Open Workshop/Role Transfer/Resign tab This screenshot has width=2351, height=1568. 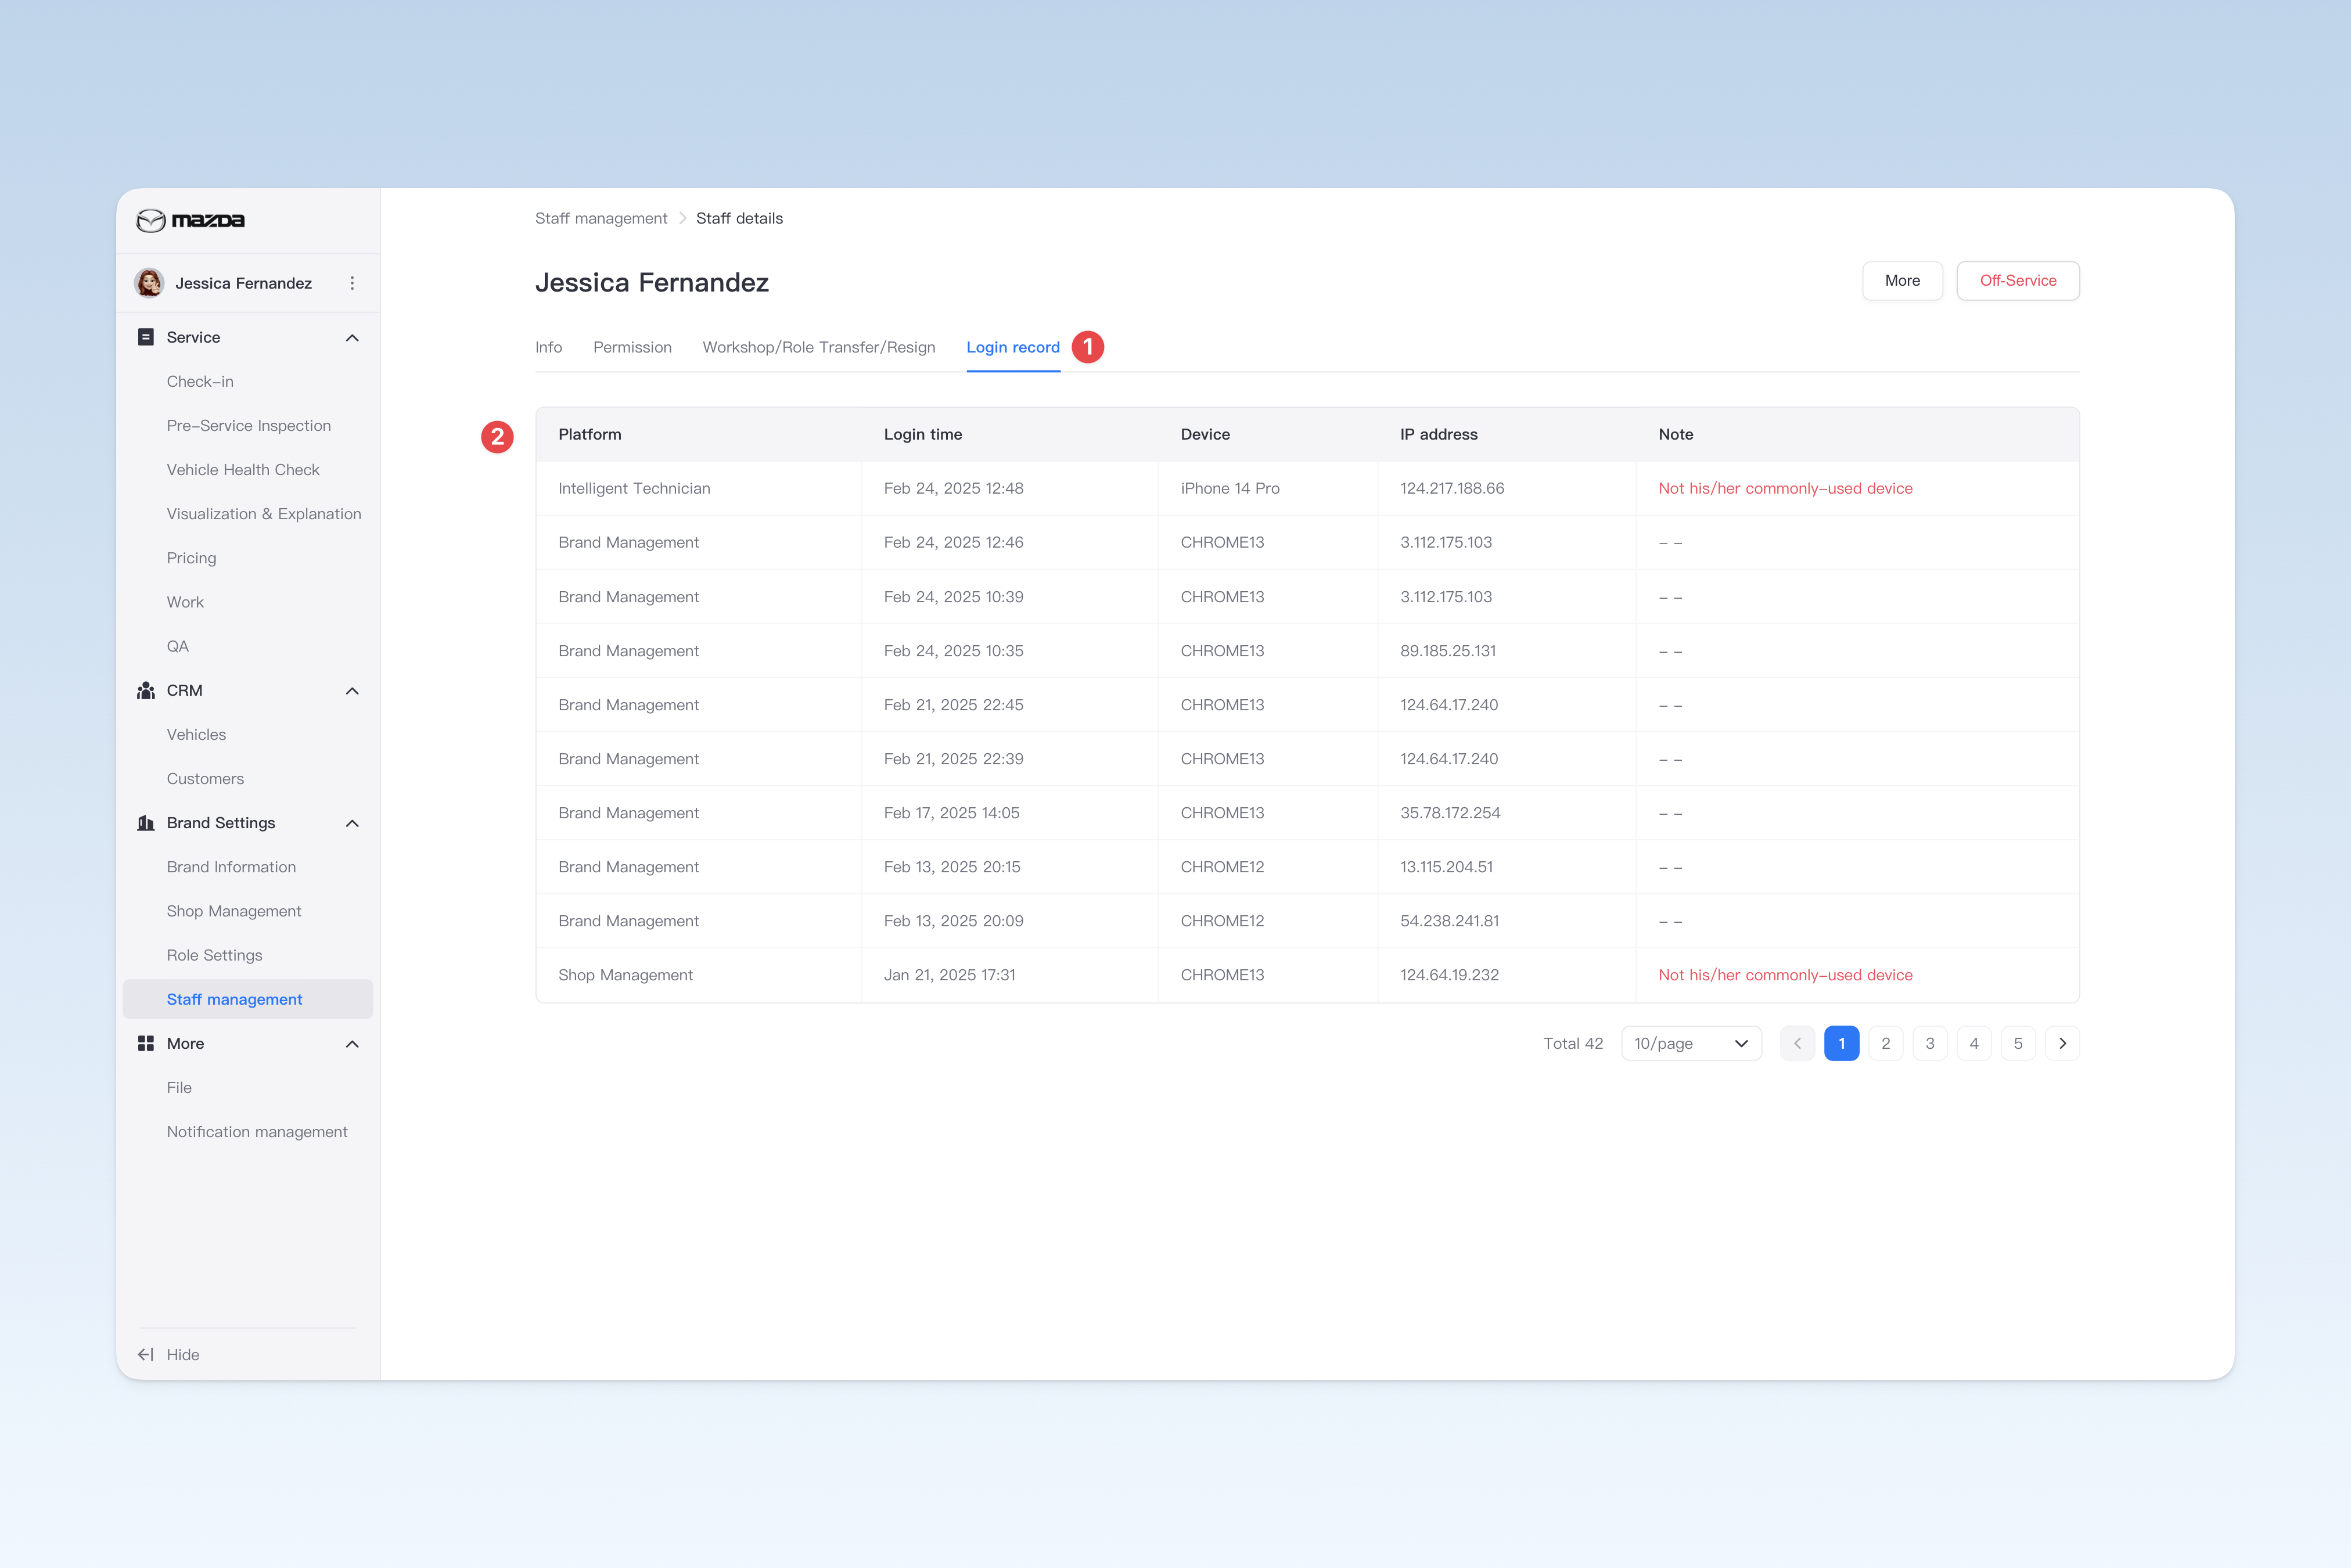819,347
